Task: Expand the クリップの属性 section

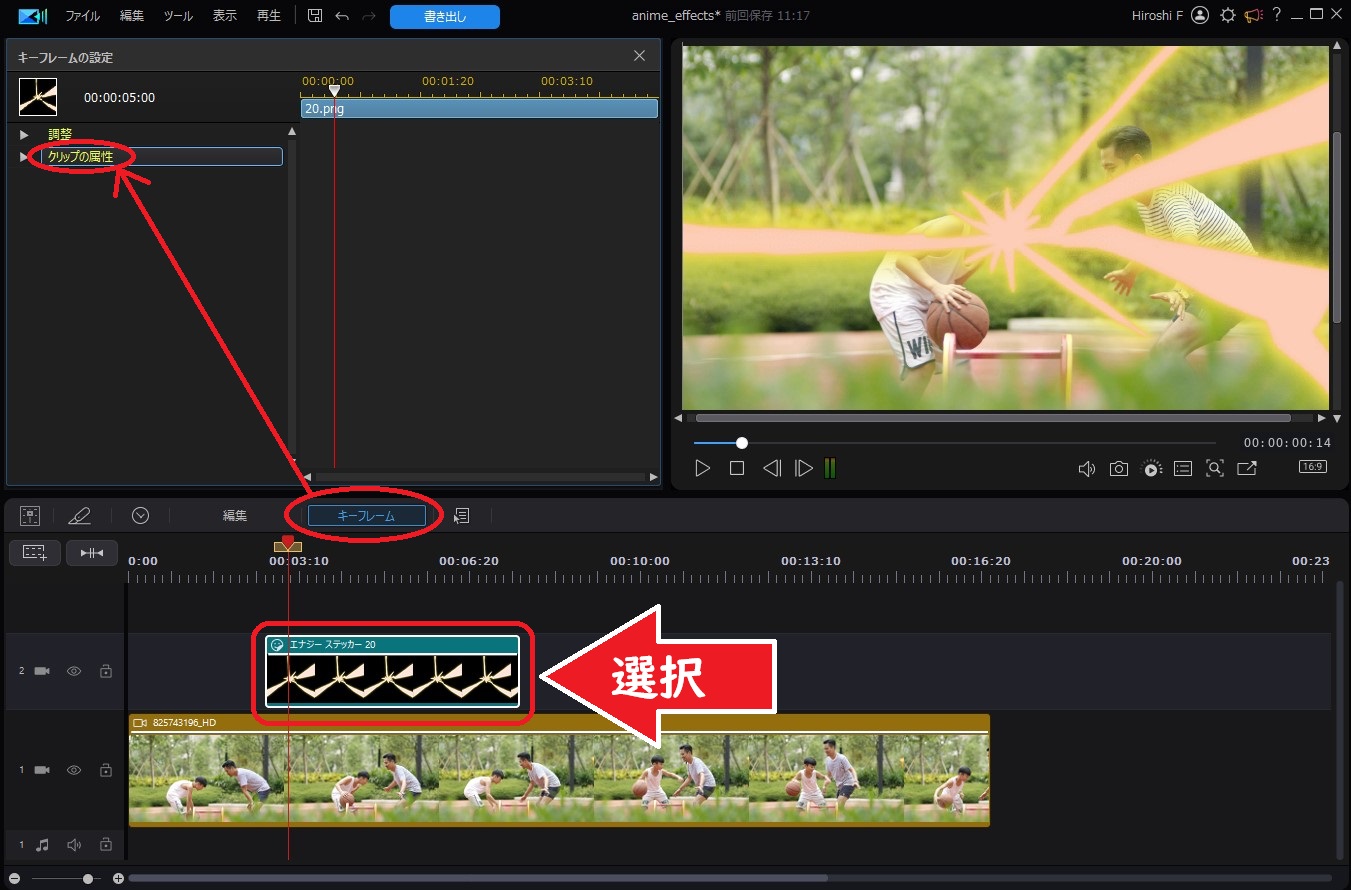Action: (x=24, y=156)
